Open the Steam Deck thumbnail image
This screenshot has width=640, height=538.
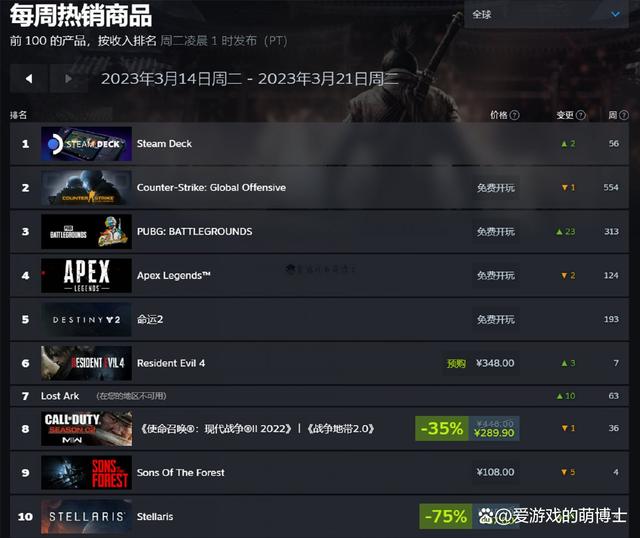coord(86,144)
